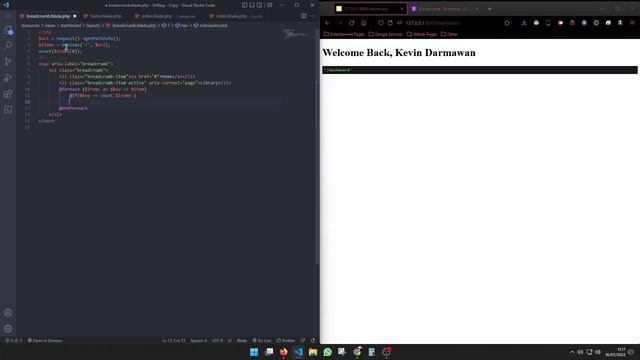Open WhatsApp from the taskbar
The height and width of the screenshot is (360, 640).
(327, 352)
